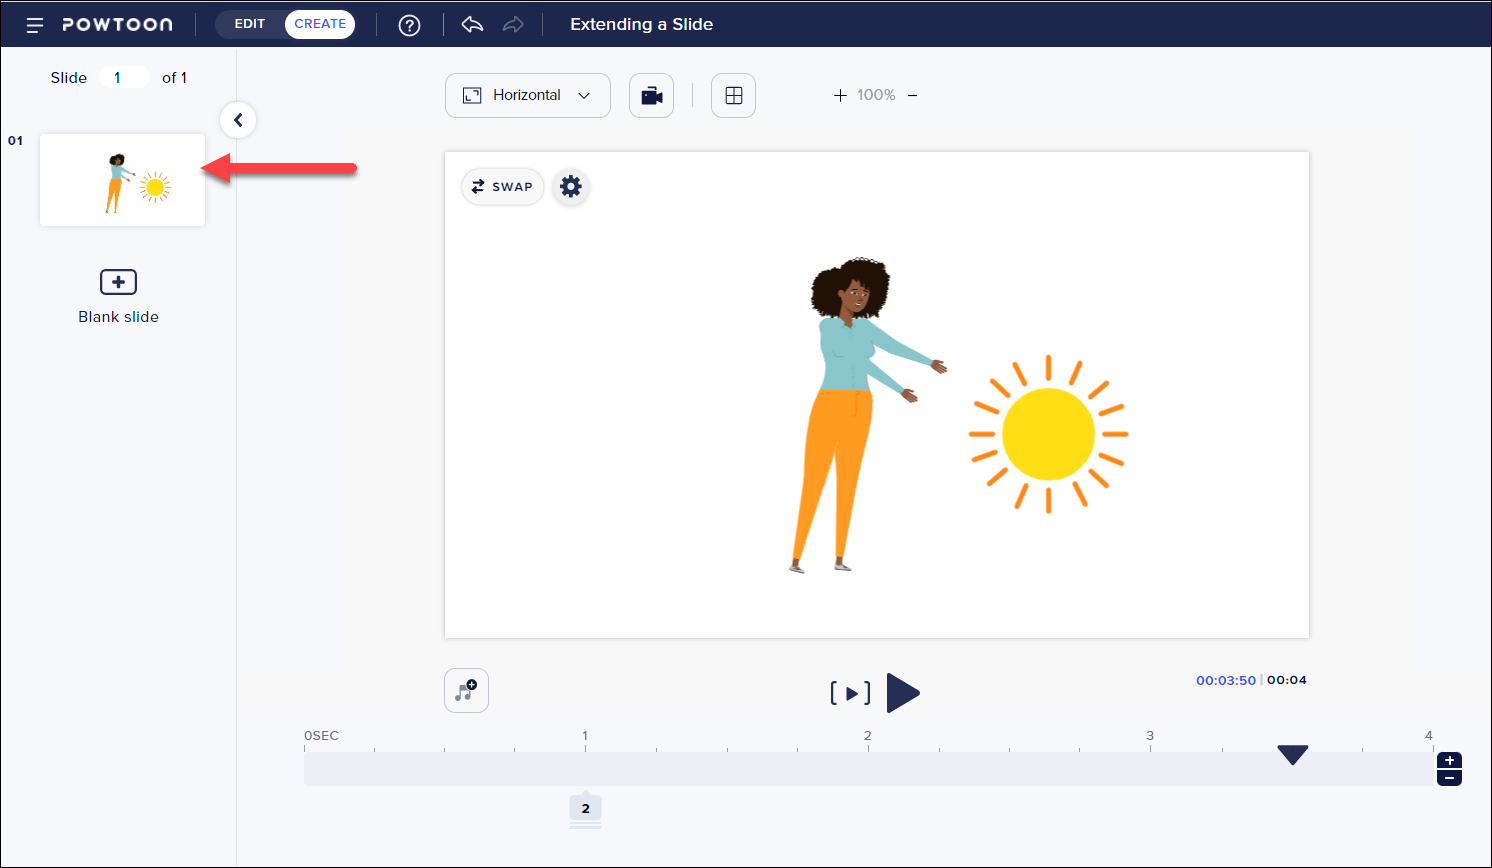This screenshot has height=868, width=1492.
Task: Open the hamburger main menu
Action: click(34, 25)
